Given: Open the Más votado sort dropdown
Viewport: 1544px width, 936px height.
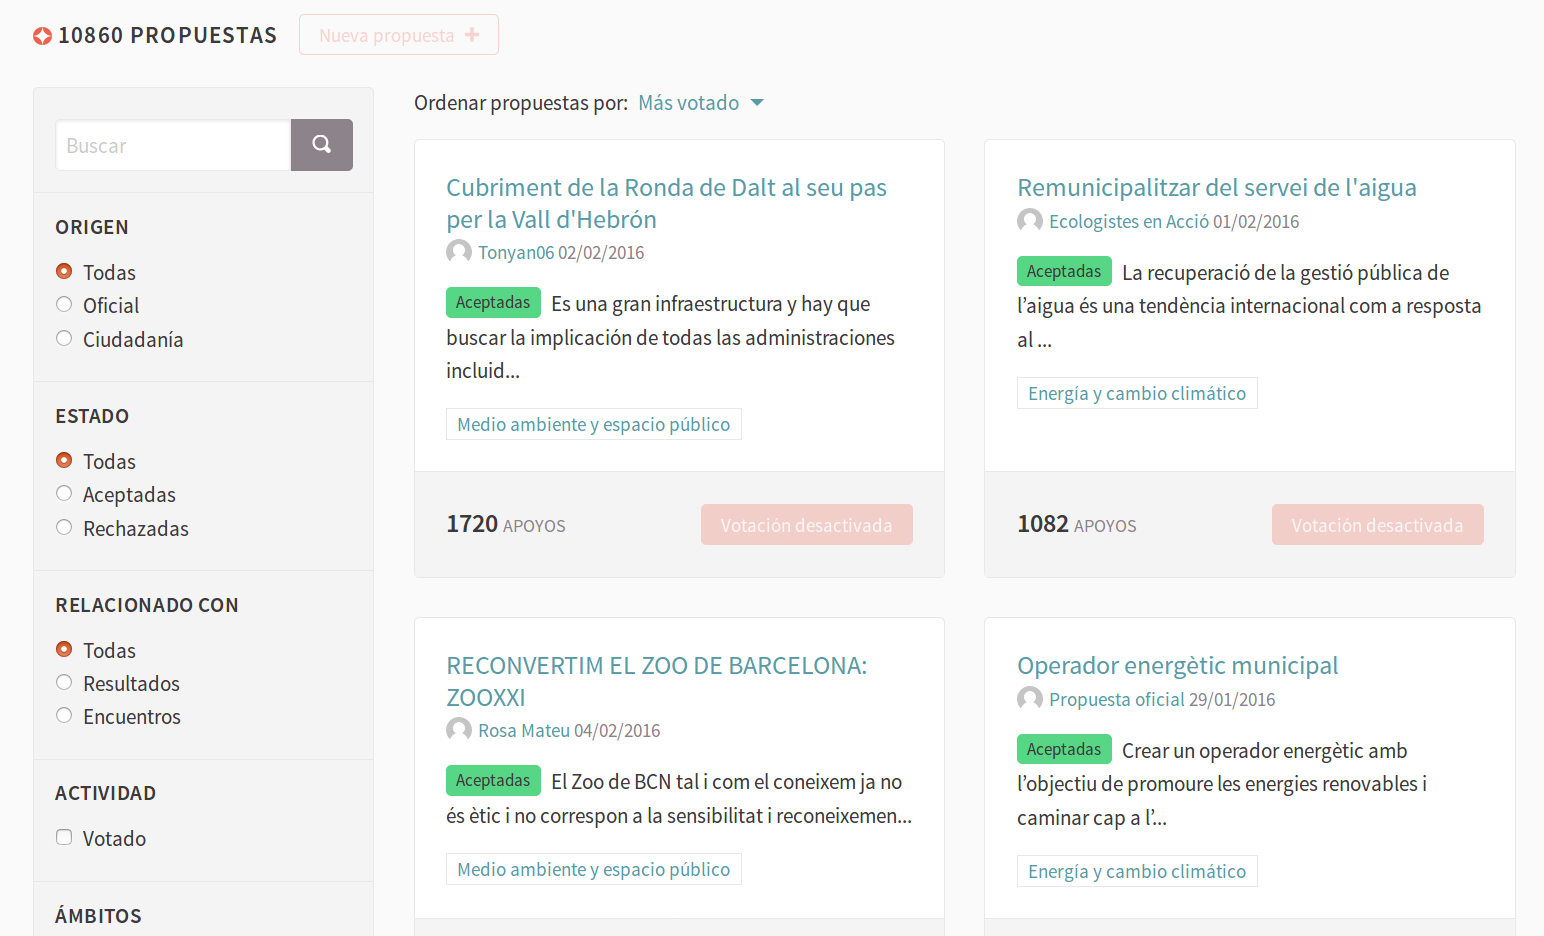Looking at the screenshot, I should [x=701, y=103].
